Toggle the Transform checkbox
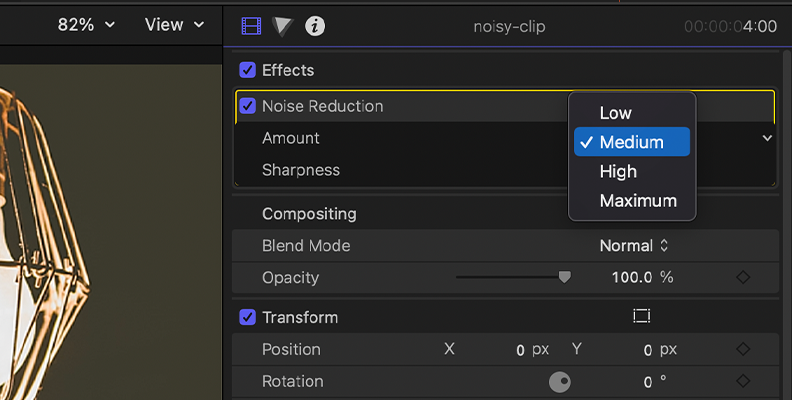This screenshot has height=400, width=792. pos(248,317)
